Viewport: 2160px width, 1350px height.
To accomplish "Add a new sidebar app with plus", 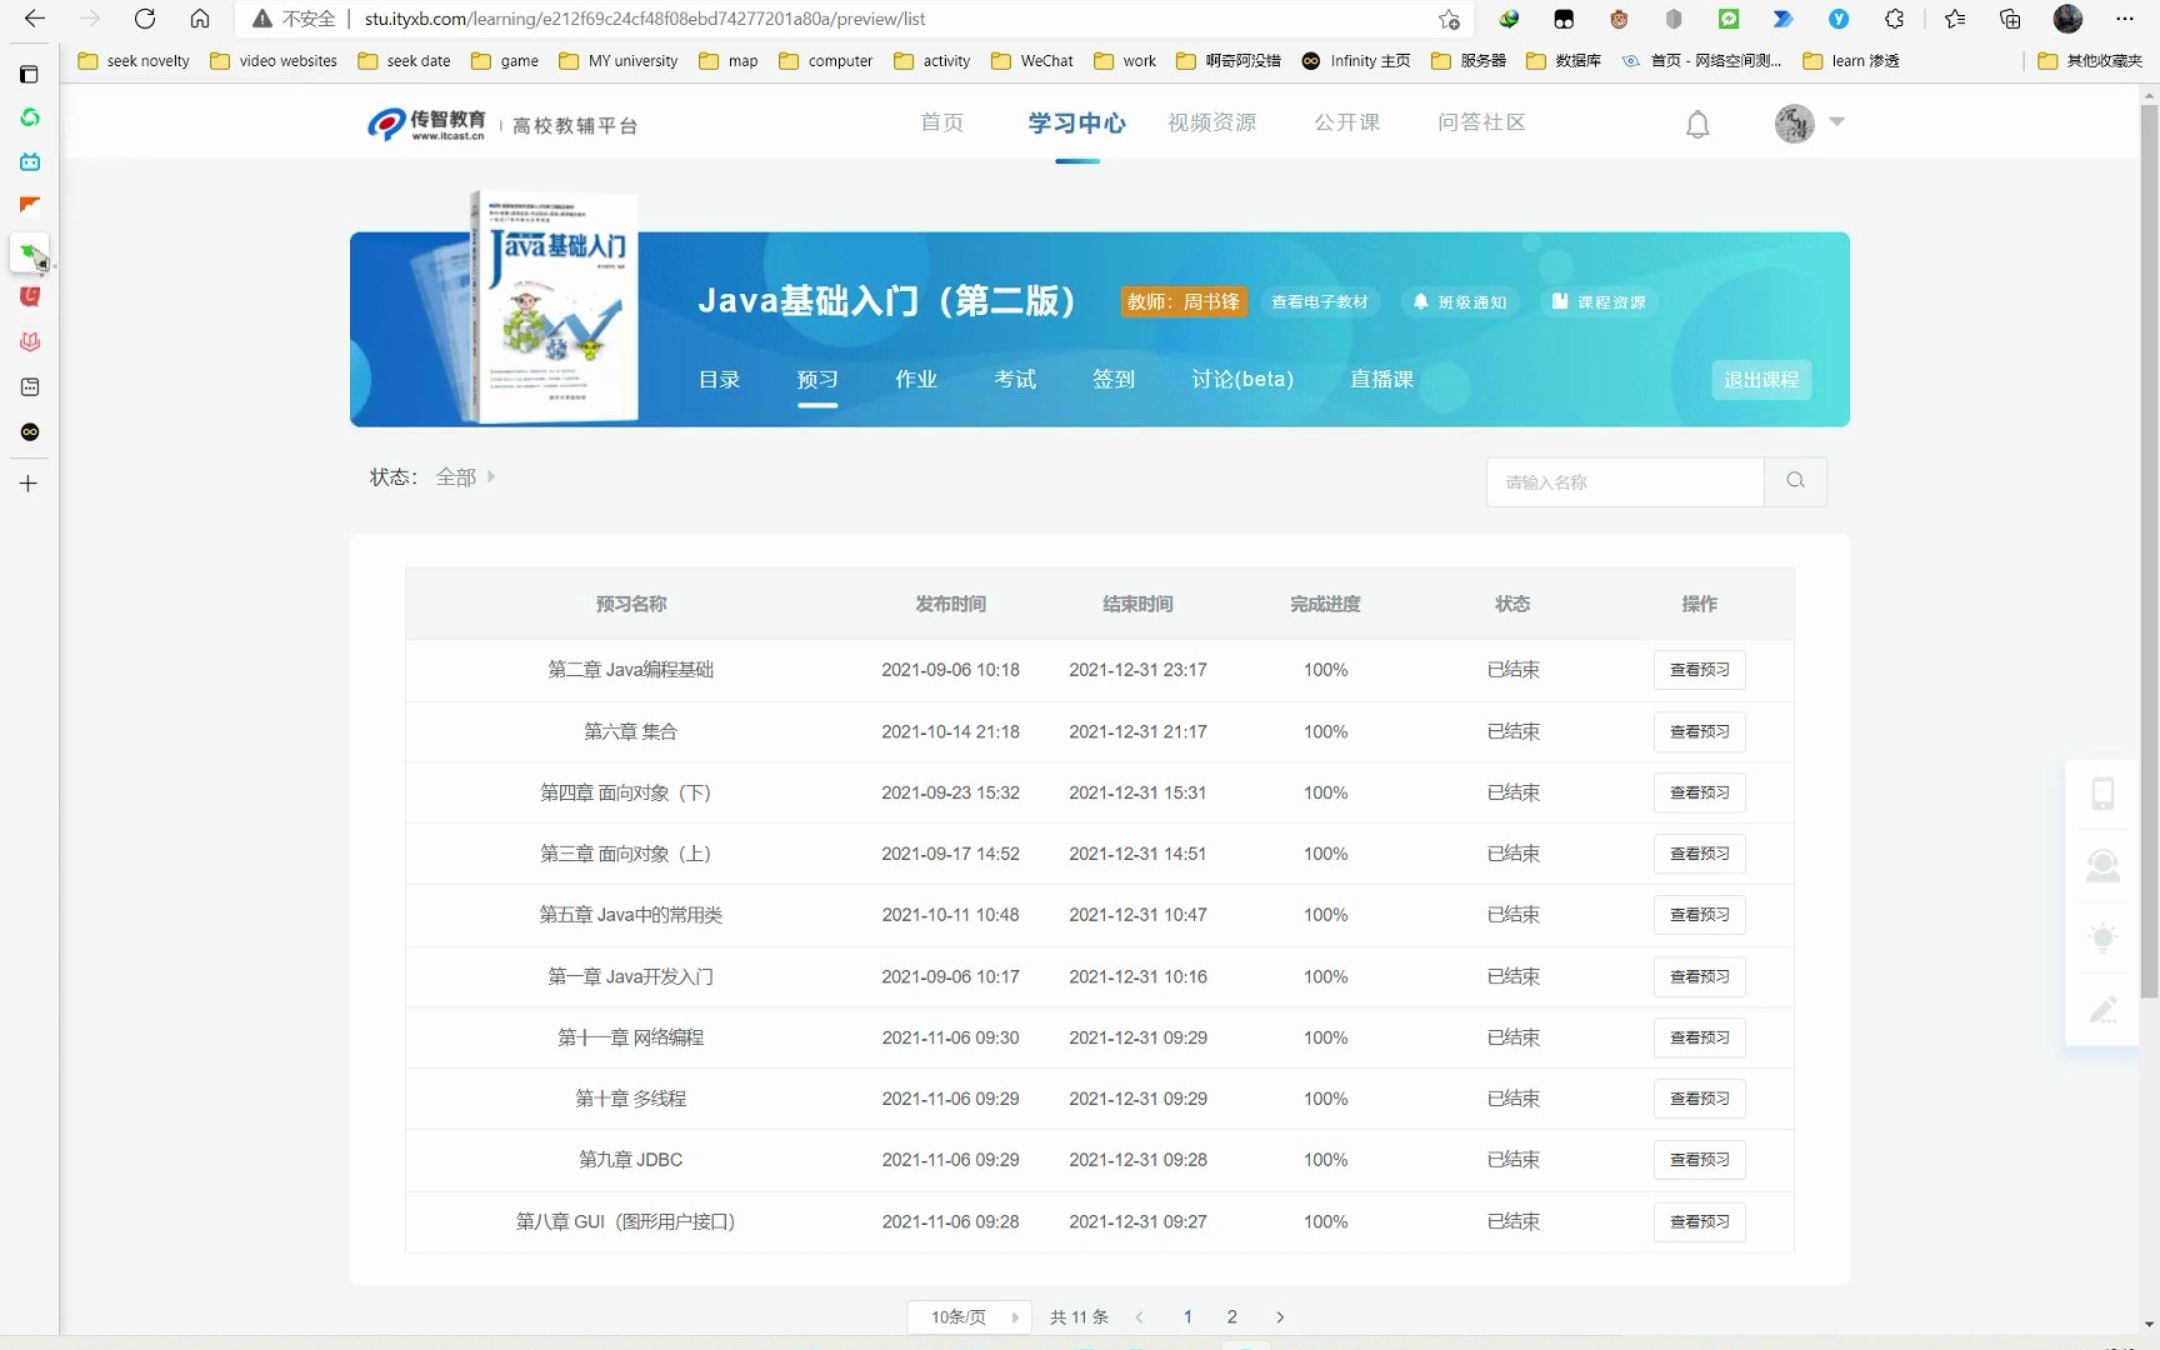I will point(29,484).
